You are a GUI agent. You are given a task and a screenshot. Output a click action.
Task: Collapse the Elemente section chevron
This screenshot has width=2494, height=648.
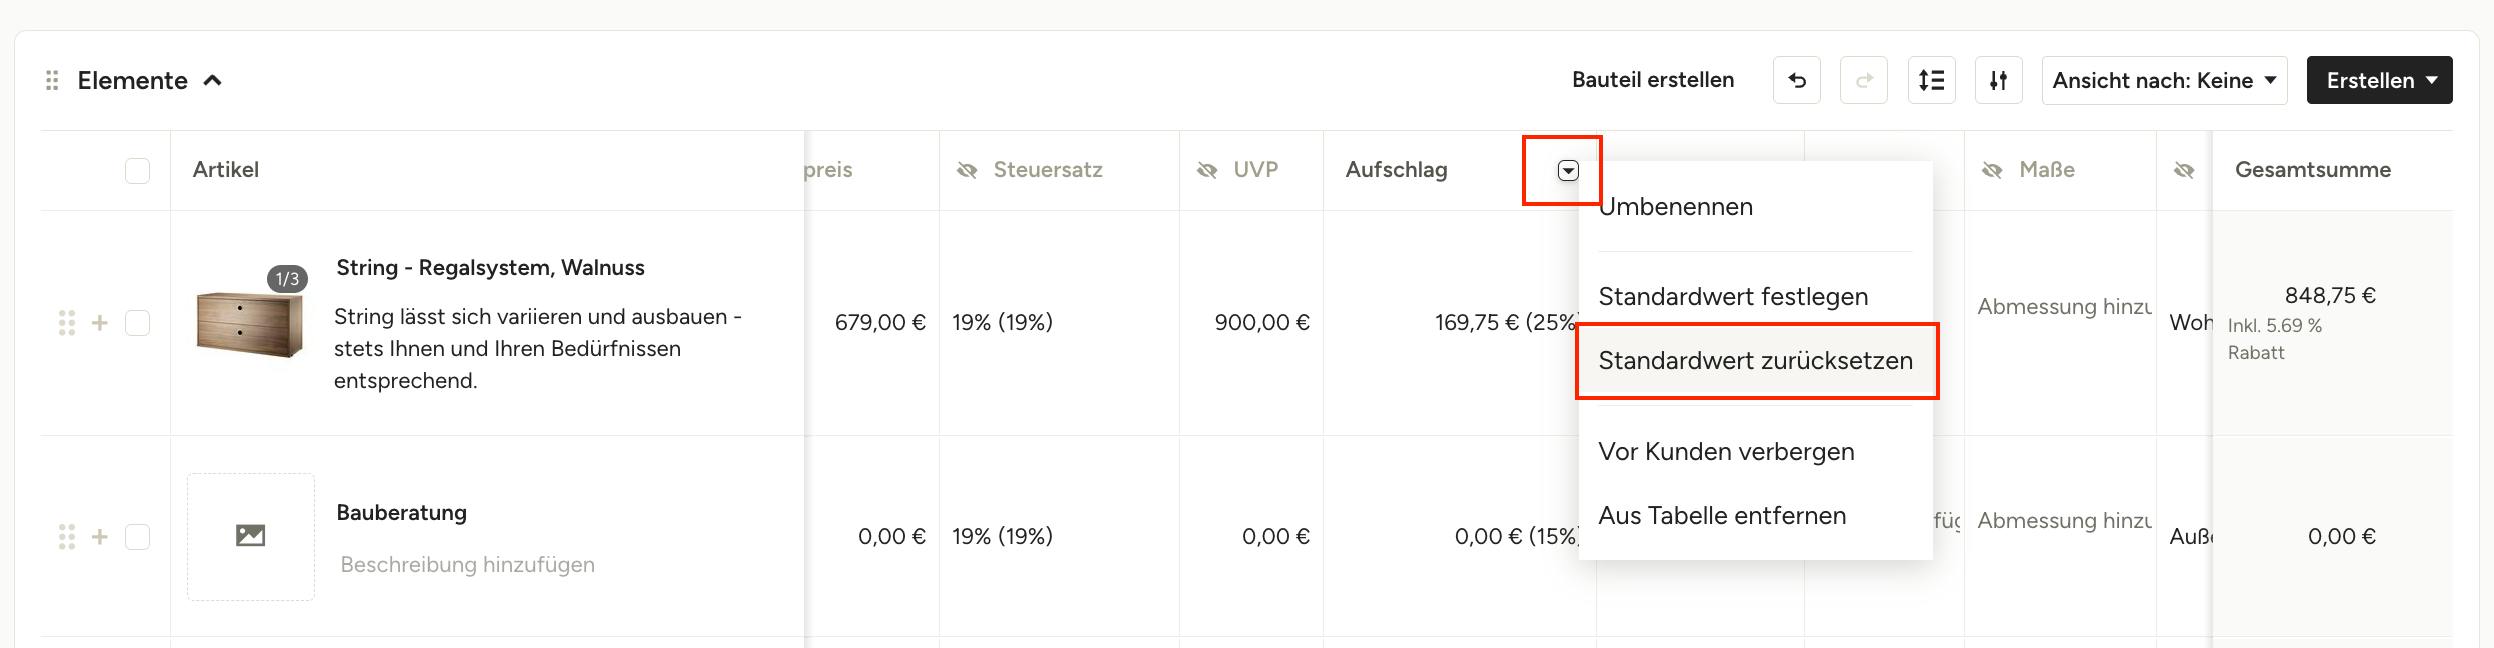tap(213, 80)
